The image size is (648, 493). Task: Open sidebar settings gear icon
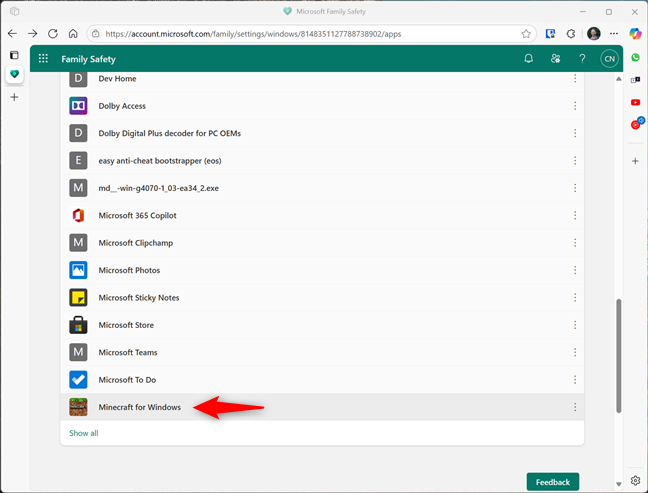click(636, 480)
